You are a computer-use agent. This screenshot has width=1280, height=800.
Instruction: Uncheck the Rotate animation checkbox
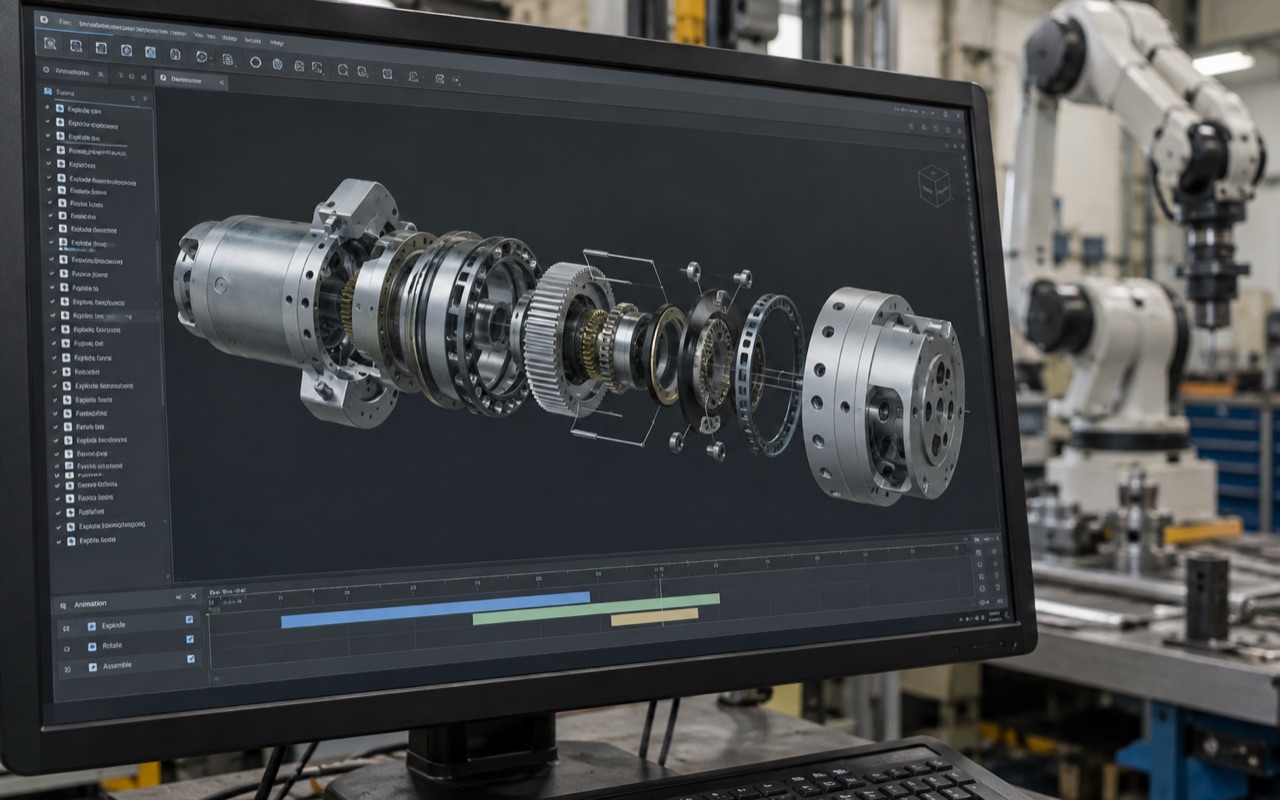coord(190,639)
